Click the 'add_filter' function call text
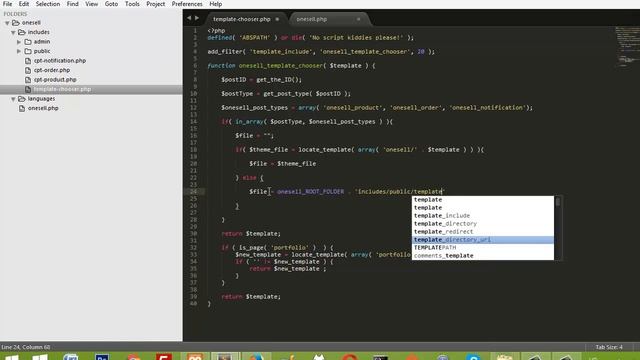This screenshot has width=640, height=360. (225, 51)
